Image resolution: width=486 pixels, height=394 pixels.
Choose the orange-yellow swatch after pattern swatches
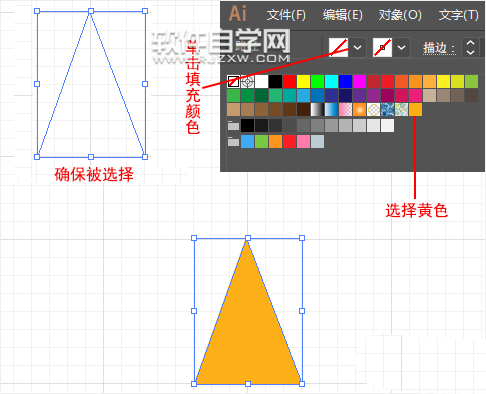pyautogui.click(x=415, y=109)
